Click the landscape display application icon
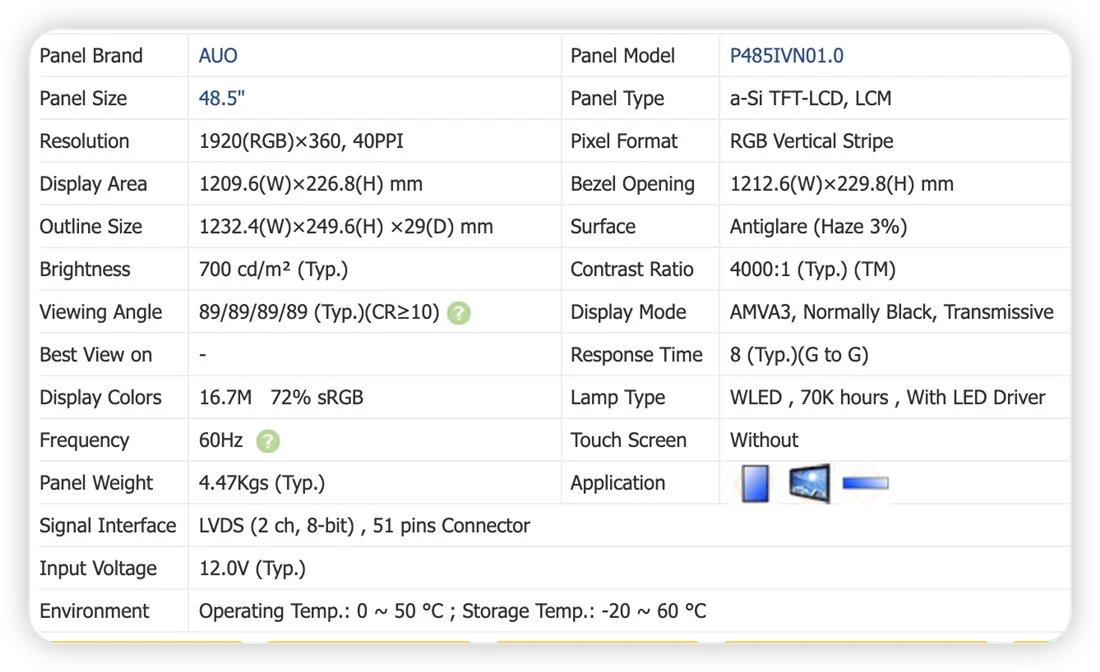Viewport: 1100px width, 672px height. click(x=810, y=483)
